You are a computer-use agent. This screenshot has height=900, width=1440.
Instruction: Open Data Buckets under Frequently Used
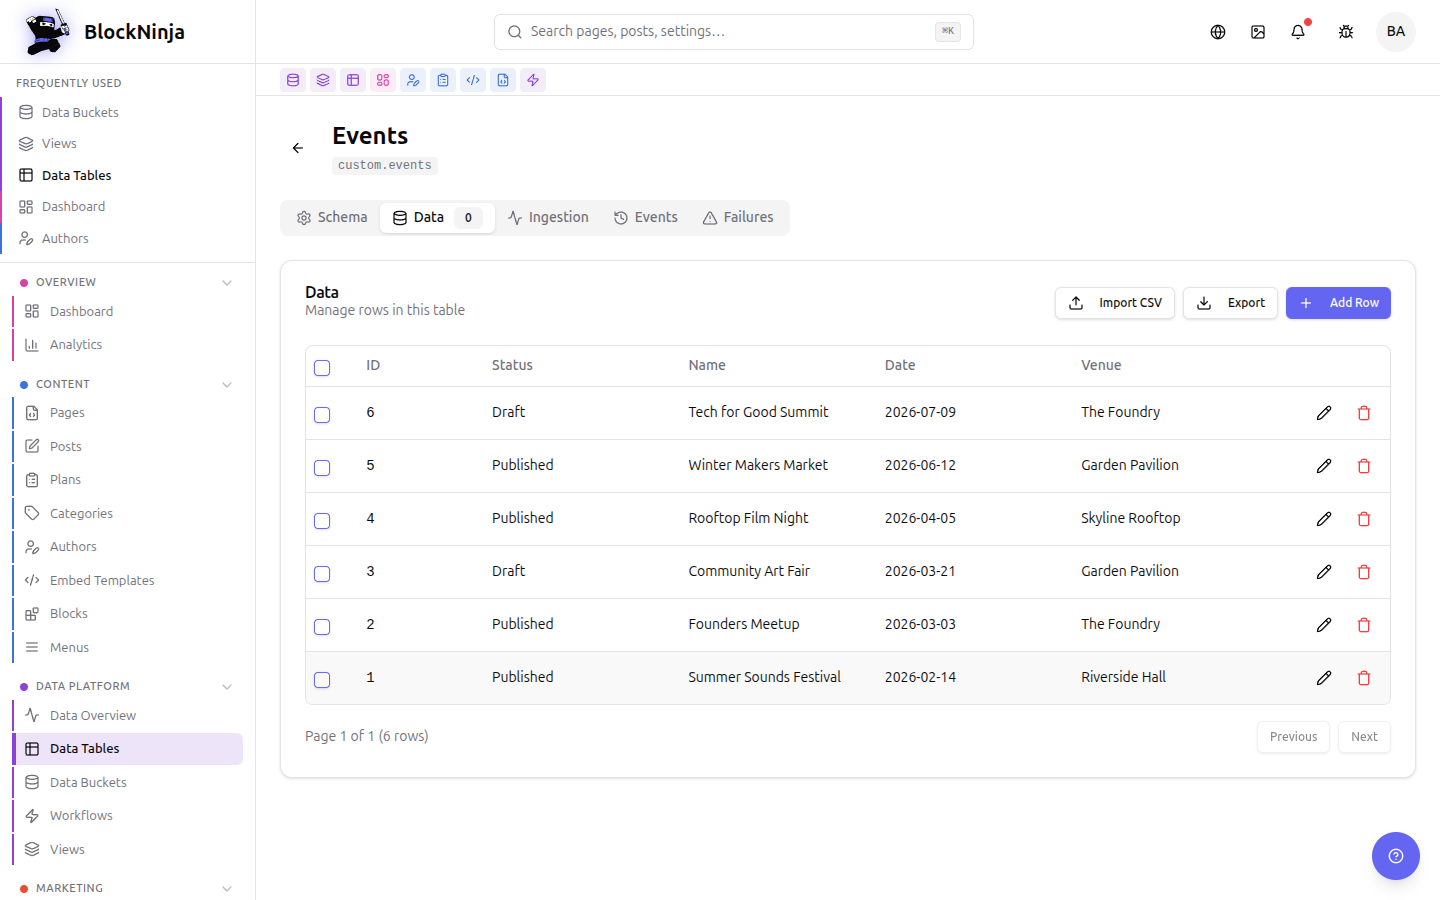point(128,113)
